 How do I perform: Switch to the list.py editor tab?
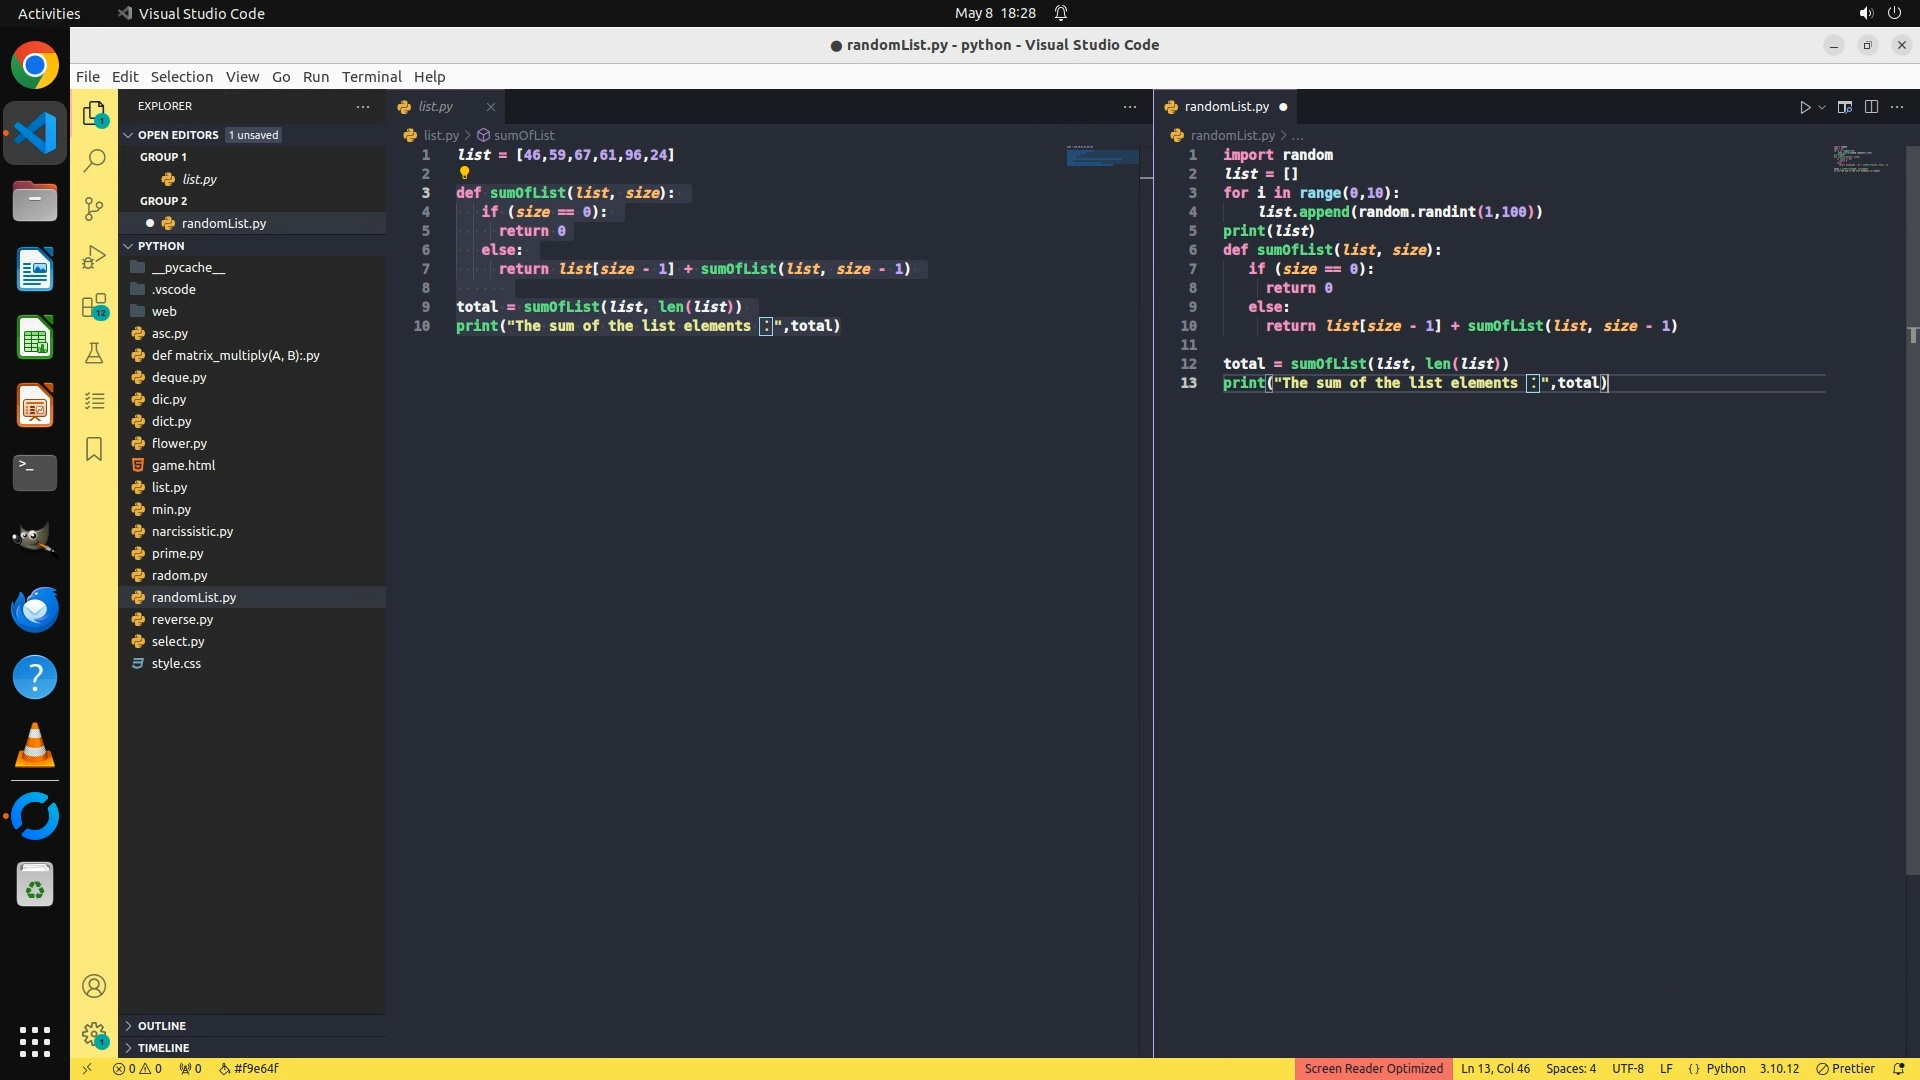pyautogui.click(x=435, y=107)
